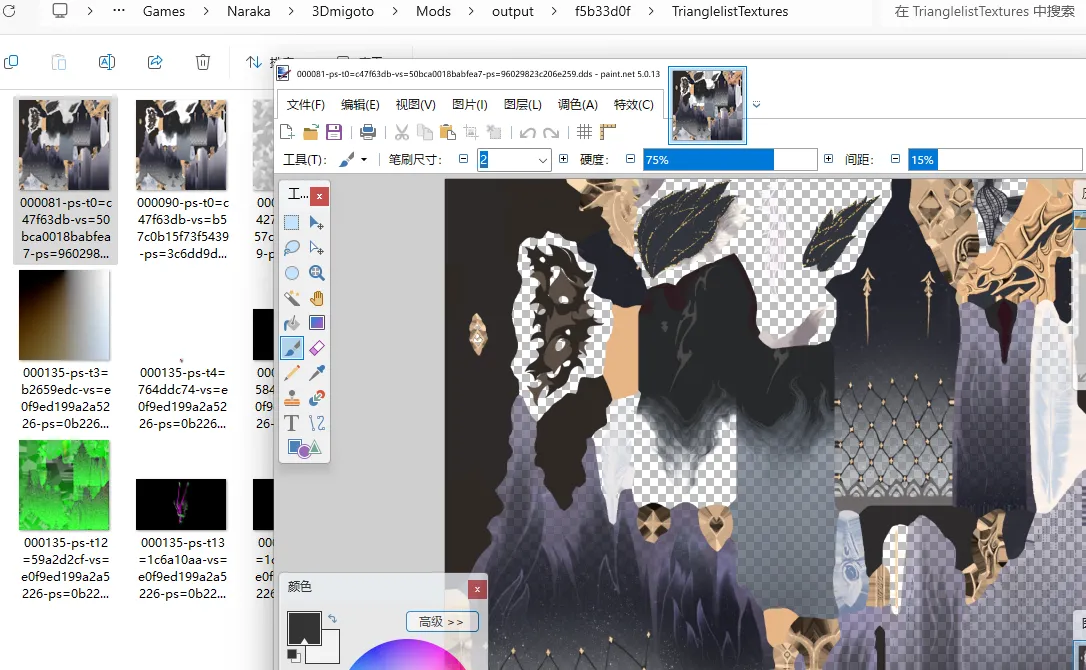This screenshot has height=670, width=1086.
Task: Swap primary and secondary colors
Action: (332, 619)
